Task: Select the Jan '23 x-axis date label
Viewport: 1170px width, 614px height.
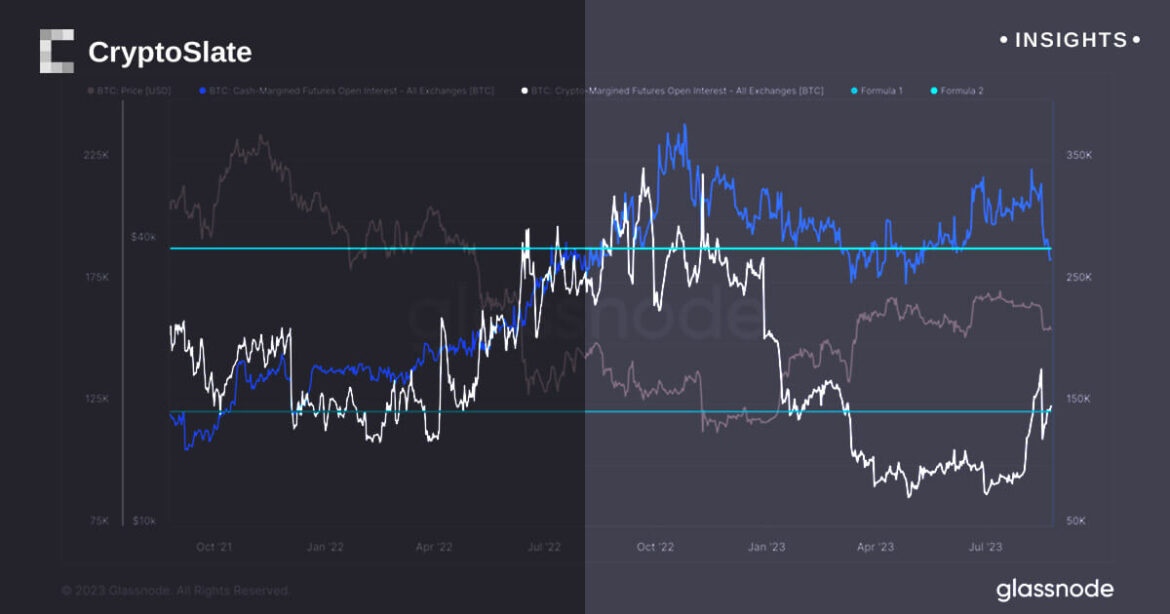Action: tap(767, 547)
